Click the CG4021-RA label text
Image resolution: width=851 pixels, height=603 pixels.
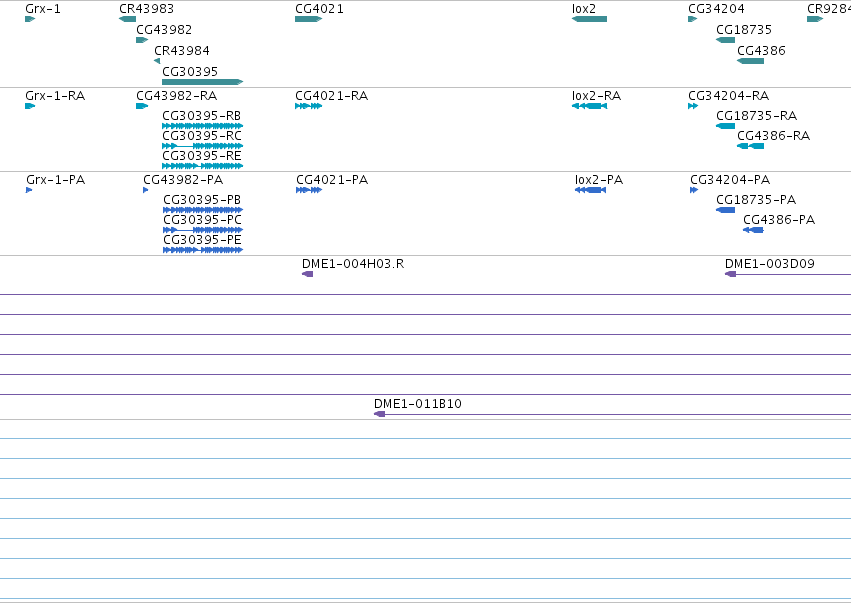[332, 96]
